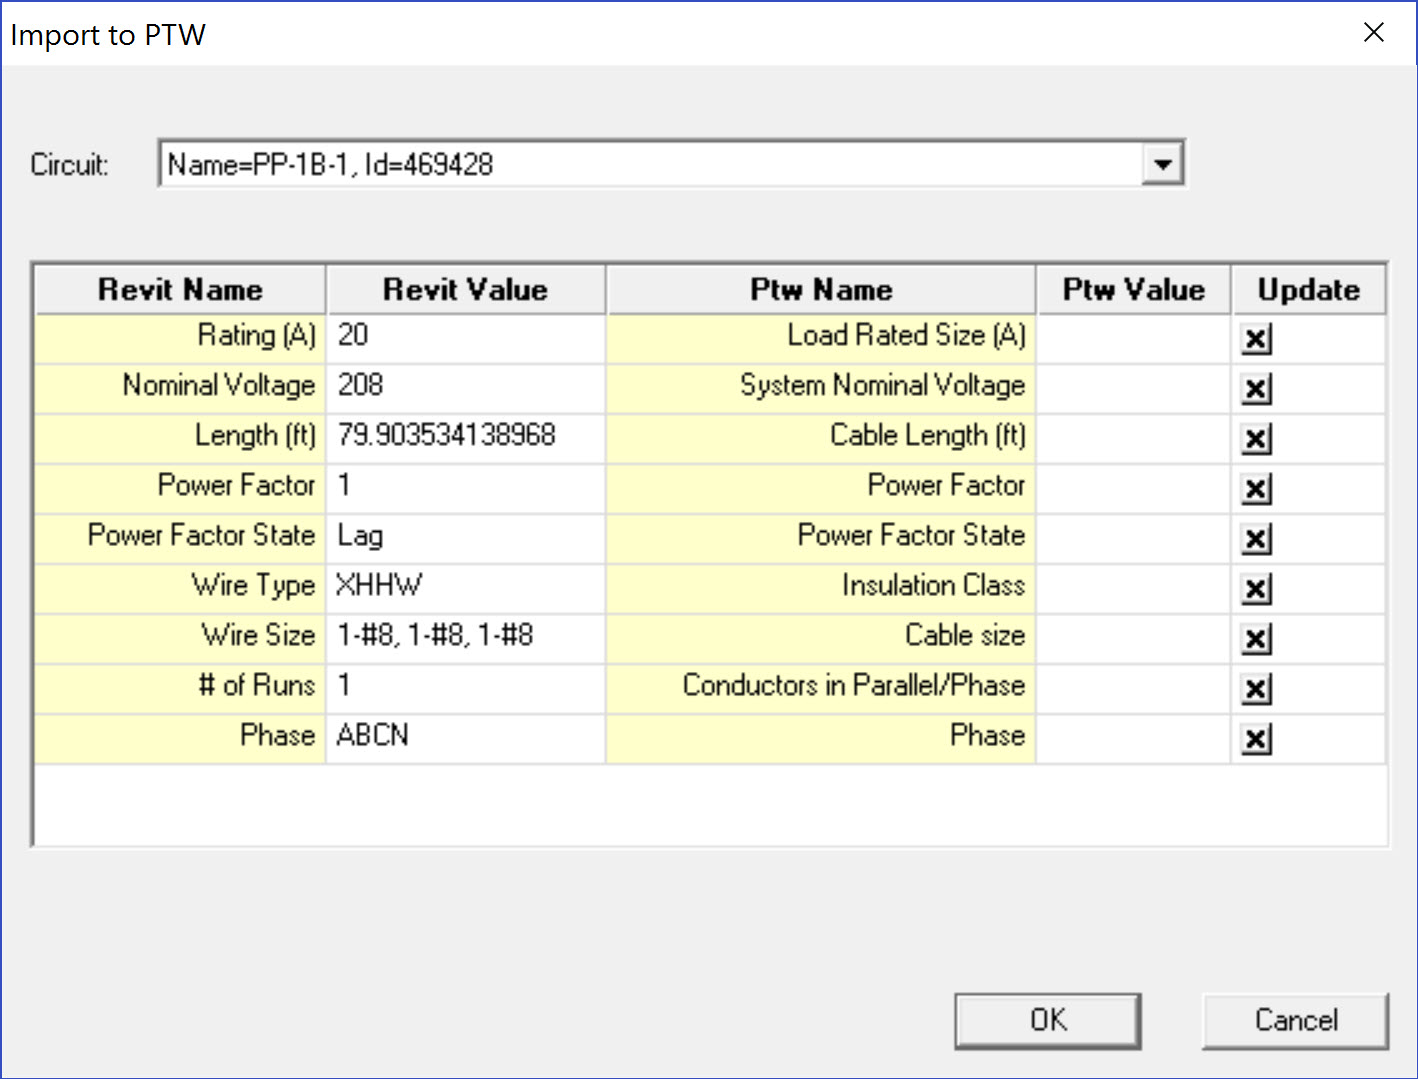Click OK to import values to PTW

pos(1047,1020)
